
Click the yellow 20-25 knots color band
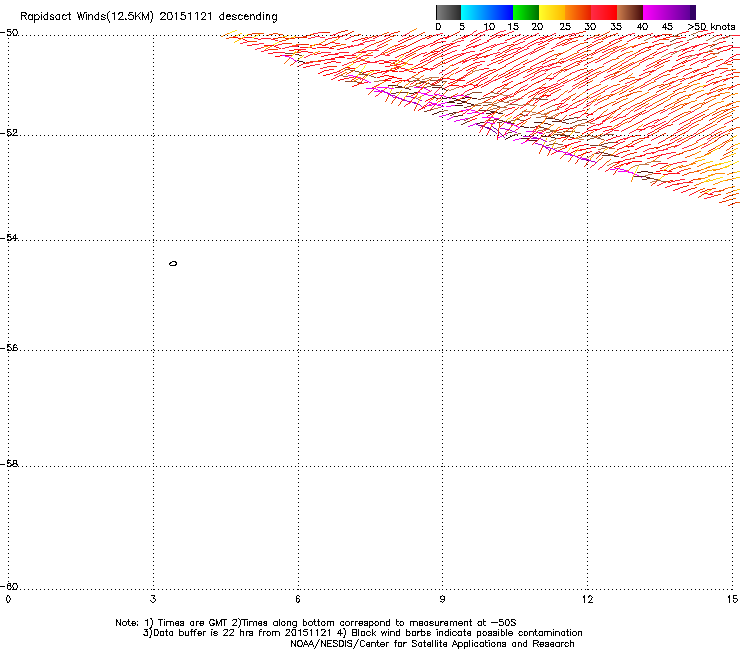(552, 12)
